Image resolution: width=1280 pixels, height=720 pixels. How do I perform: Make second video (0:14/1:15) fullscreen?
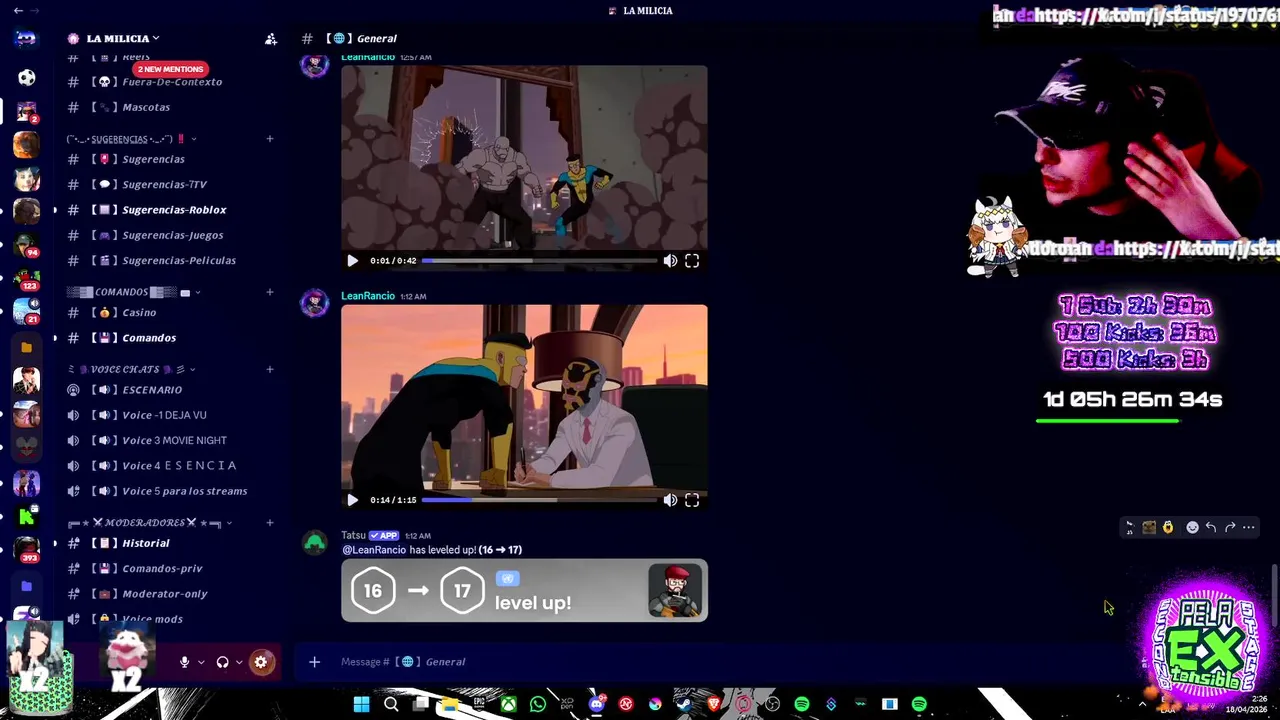[x=692, y=500]
